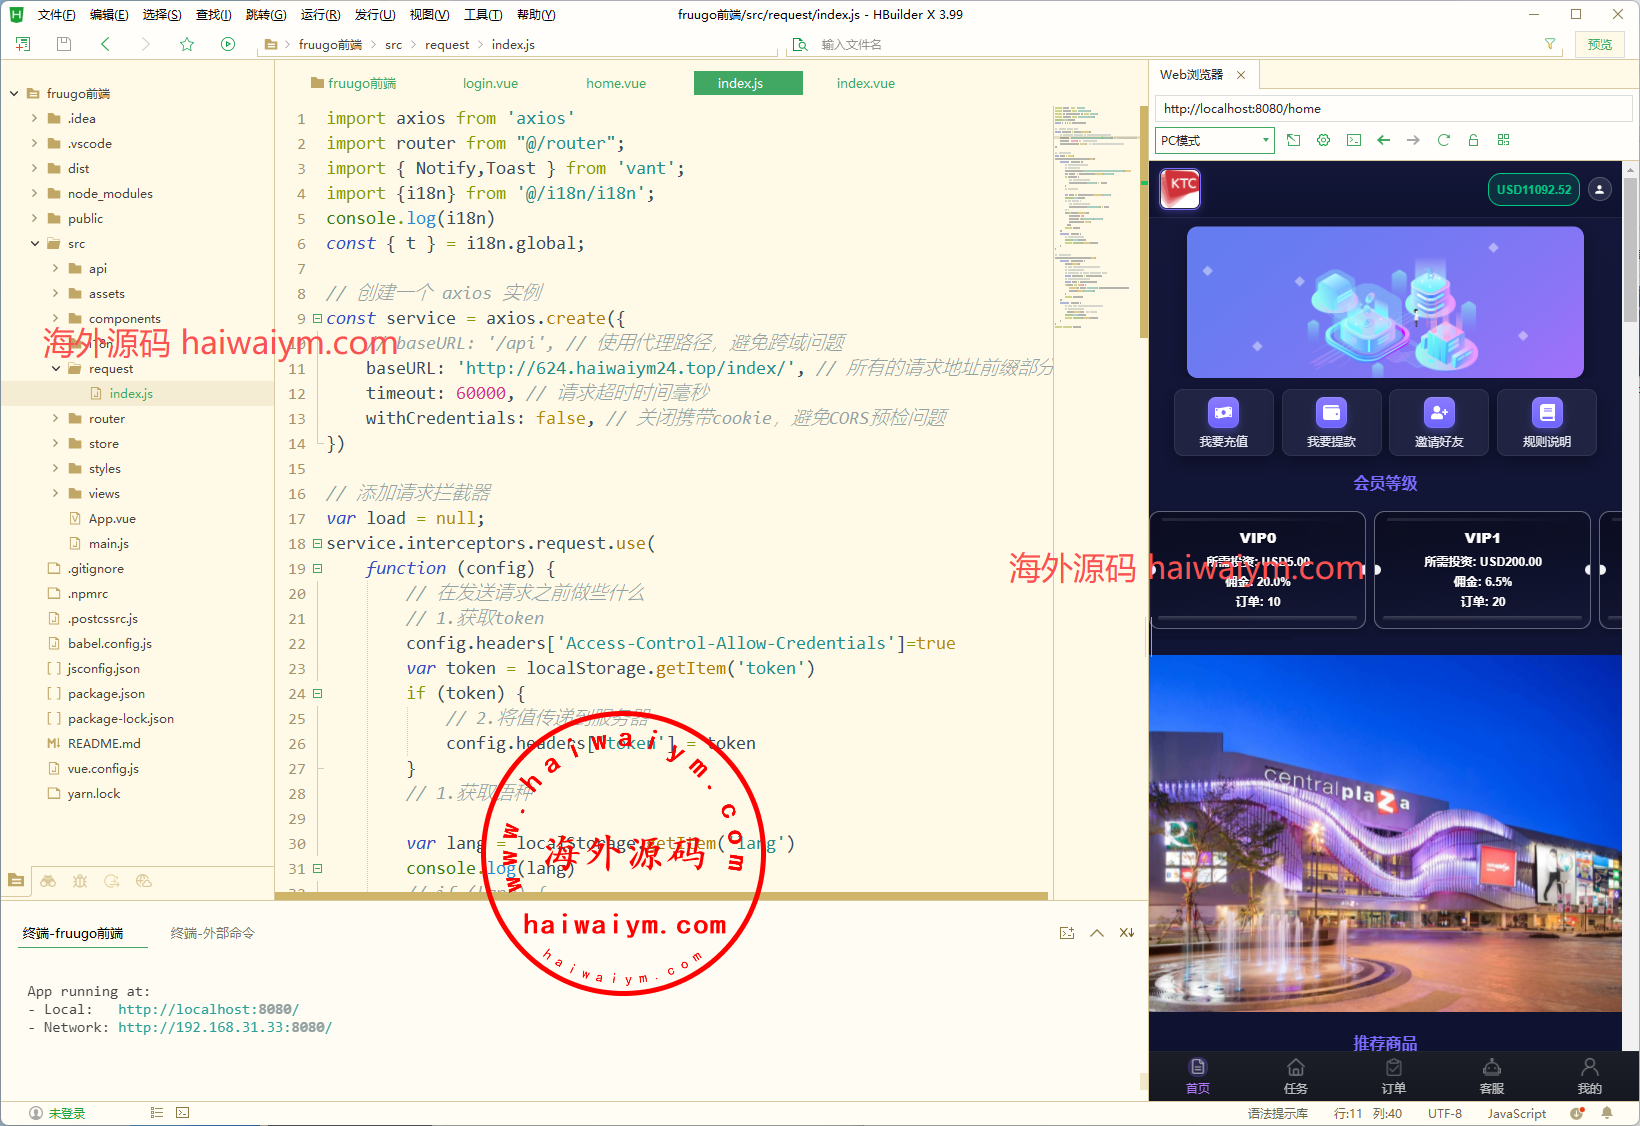Viewport: 1640px width, 1126px height.
Task: Click the Run play icon in toolbar
Action: [228, 44]
